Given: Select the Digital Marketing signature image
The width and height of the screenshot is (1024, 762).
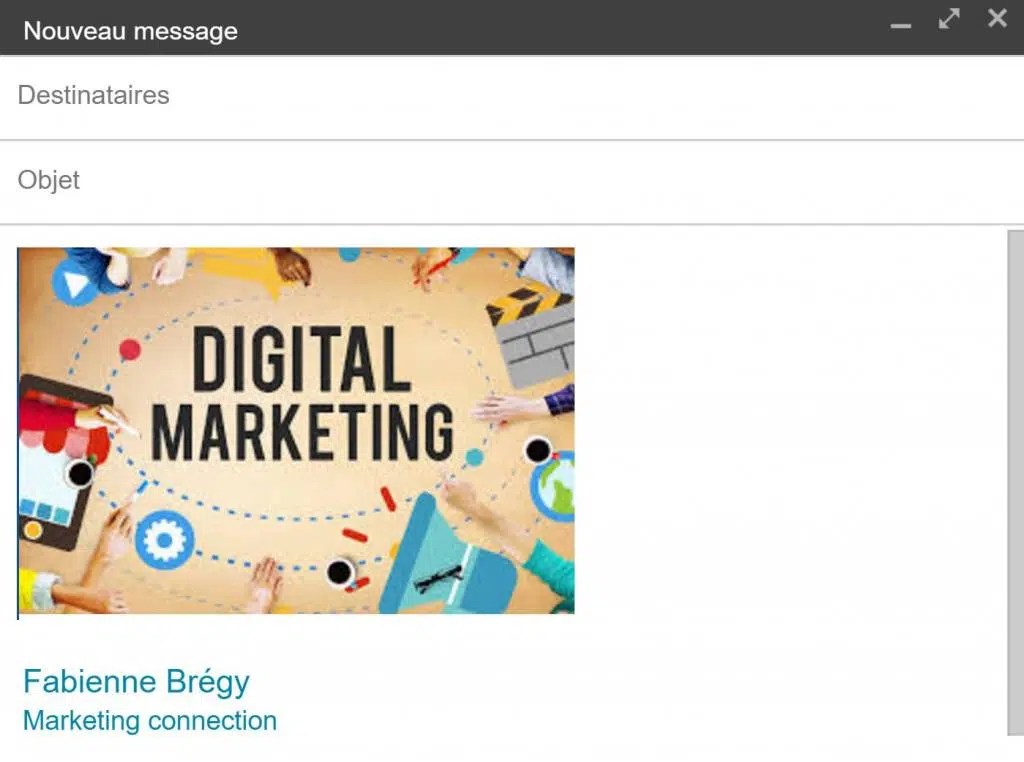Looking at the screenshot, I should [296, 430].
